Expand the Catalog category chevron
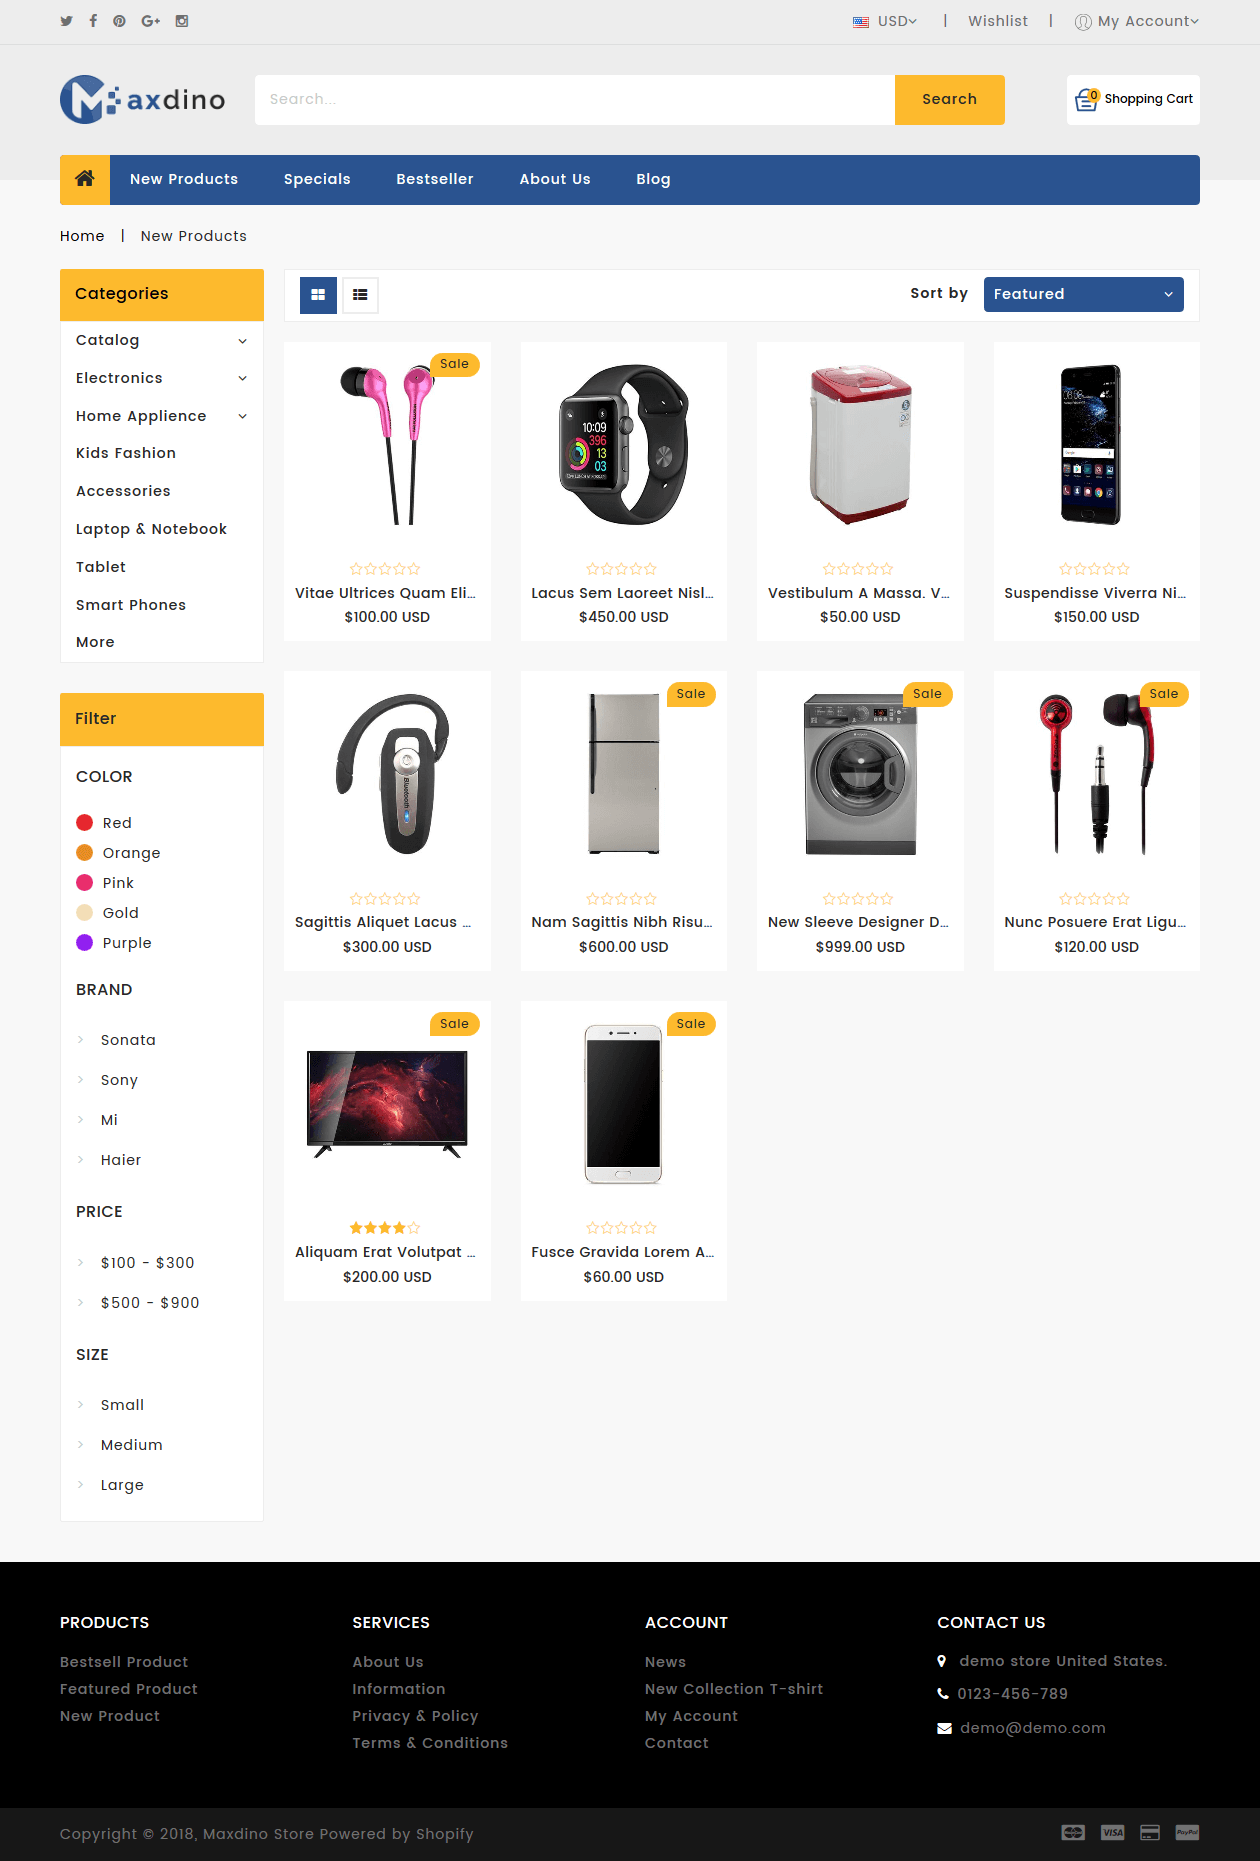 tap(242, 341)
